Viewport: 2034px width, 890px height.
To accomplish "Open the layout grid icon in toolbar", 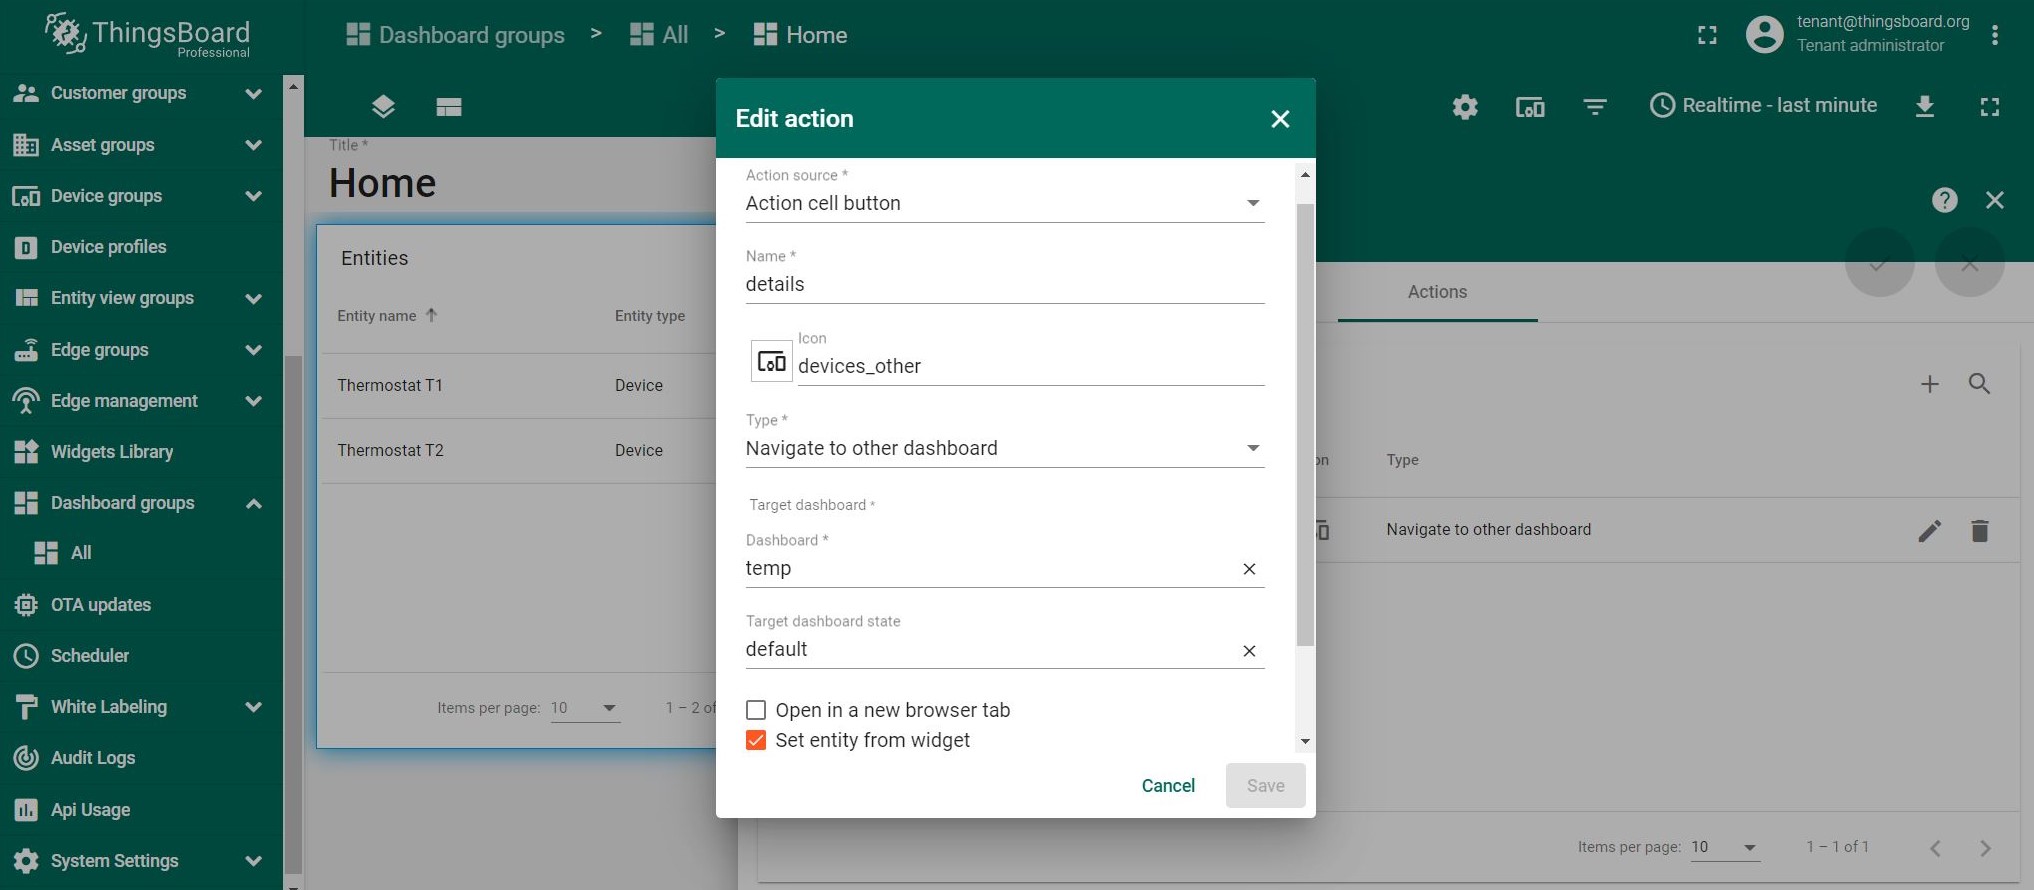I will [449, 107].
